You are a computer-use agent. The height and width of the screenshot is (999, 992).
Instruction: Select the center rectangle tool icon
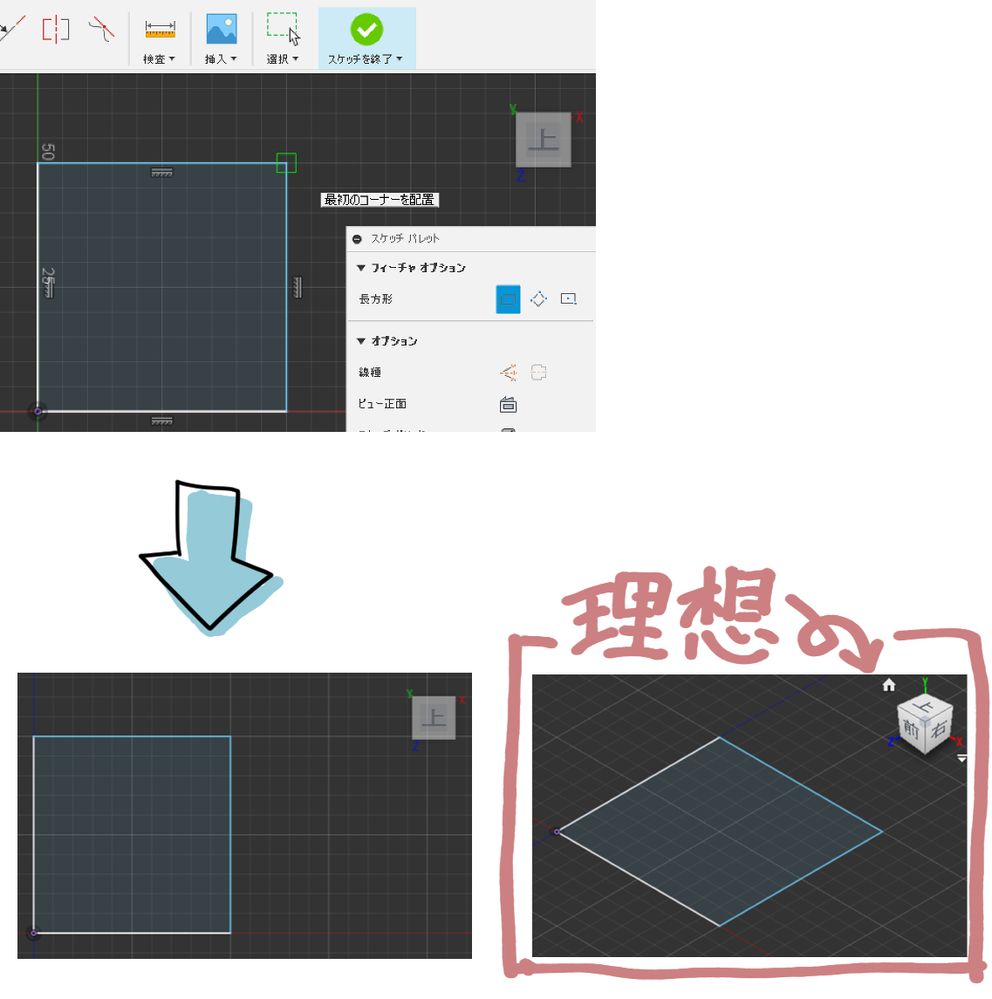pos(569,299)
